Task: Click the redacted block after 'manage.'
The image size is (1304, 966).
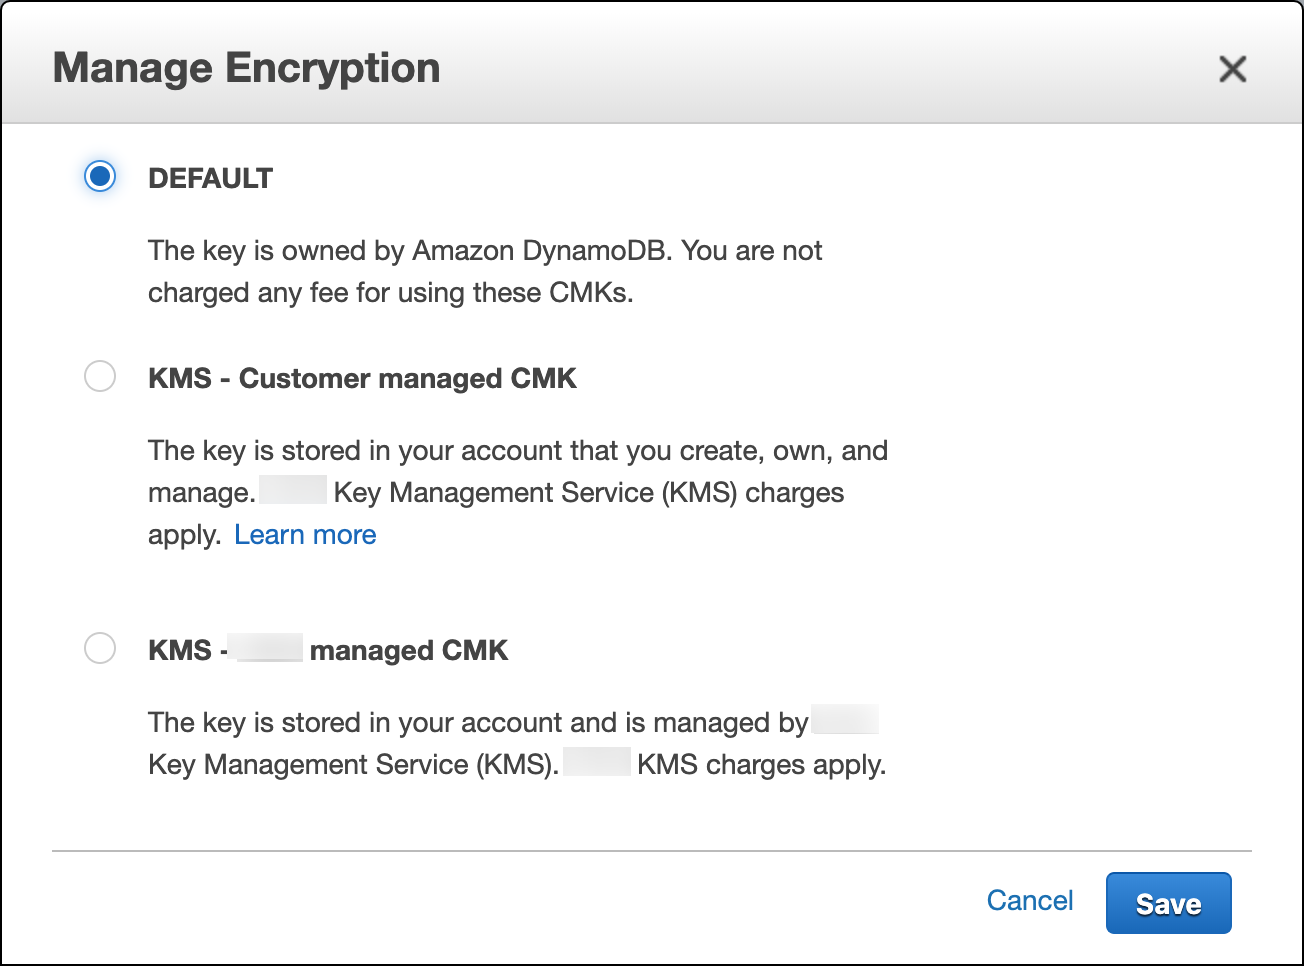Action: (x=293, y=490)
